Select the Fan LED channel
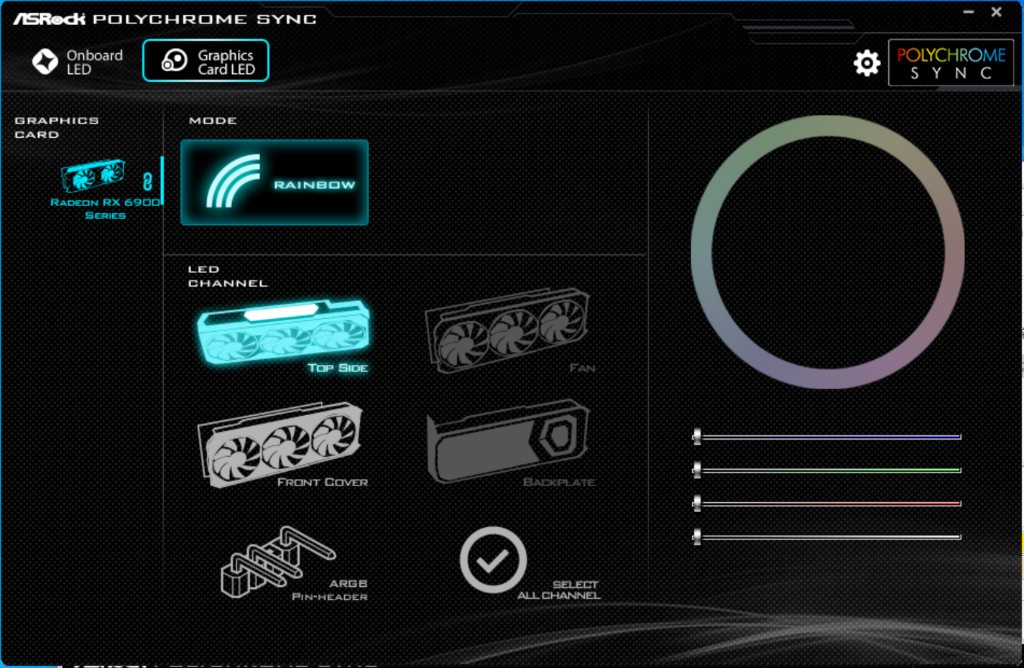This screenshot has width=1024, height=668. [510, 332]
